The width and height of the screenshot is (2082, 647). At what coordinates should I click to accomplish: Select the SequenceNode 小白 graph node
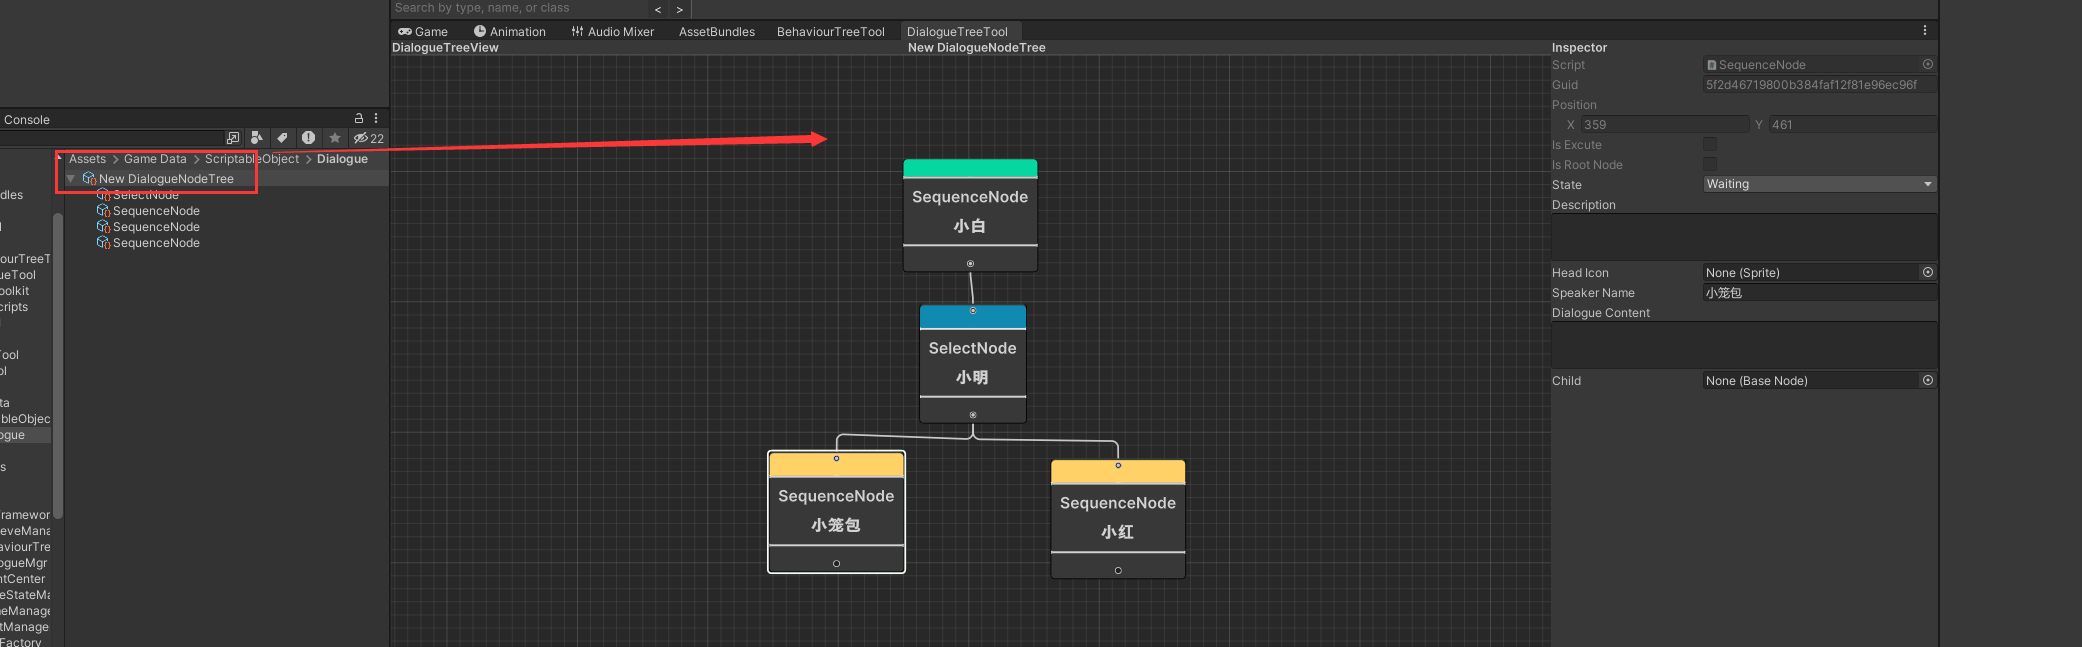coord(970,215)
